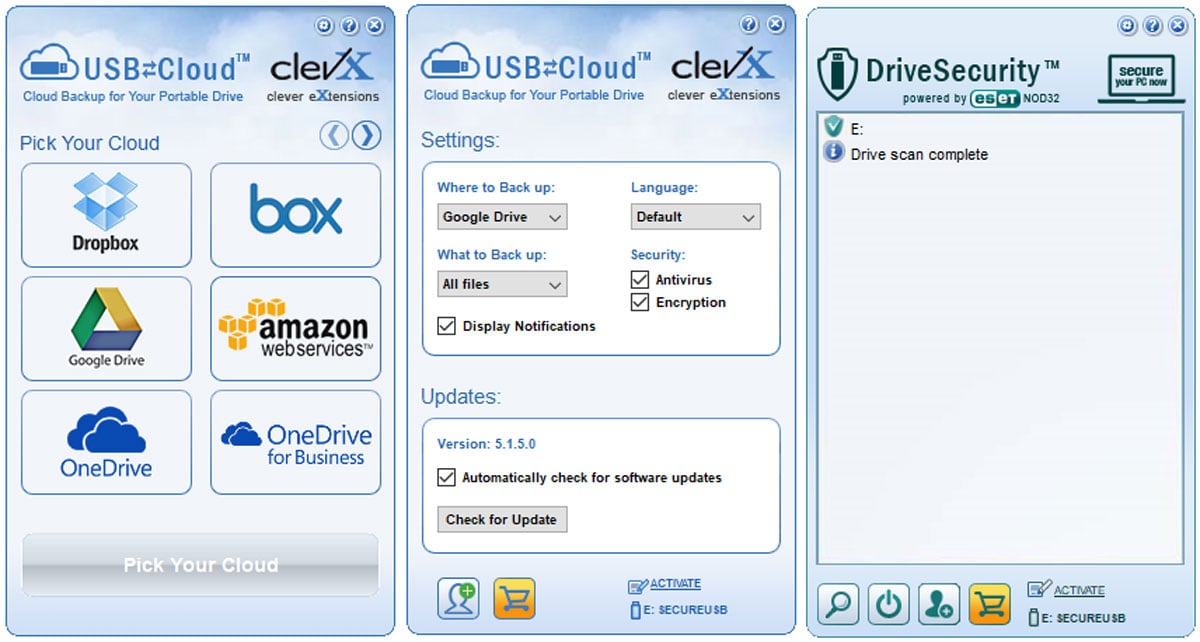Image resolution: width=1200 pixels, height=642 pixels.
Task: Click E: SECUREUSB label in DriveSecurity window
Action: [x=1083, y=619]
